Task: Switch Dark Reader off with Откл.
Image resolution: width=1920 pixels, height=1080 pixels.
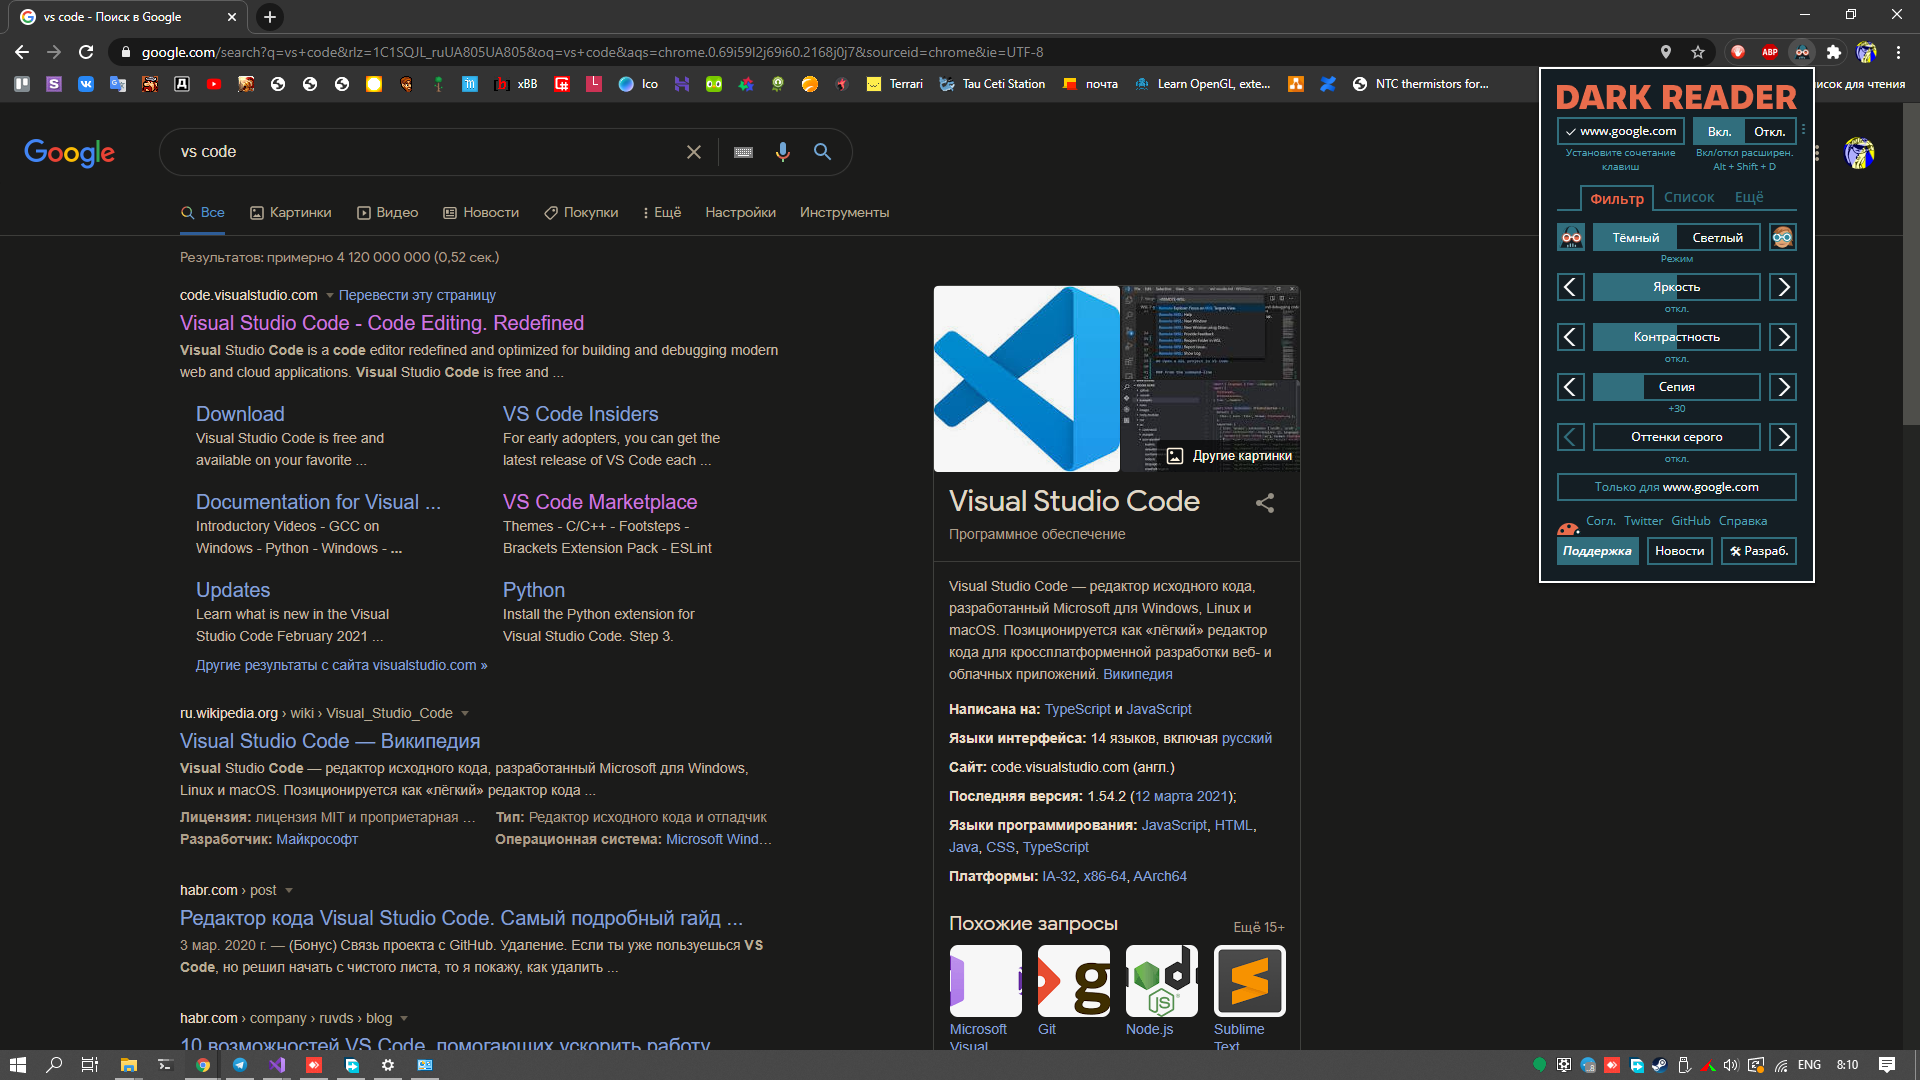Action: [x=1770, y=131]
